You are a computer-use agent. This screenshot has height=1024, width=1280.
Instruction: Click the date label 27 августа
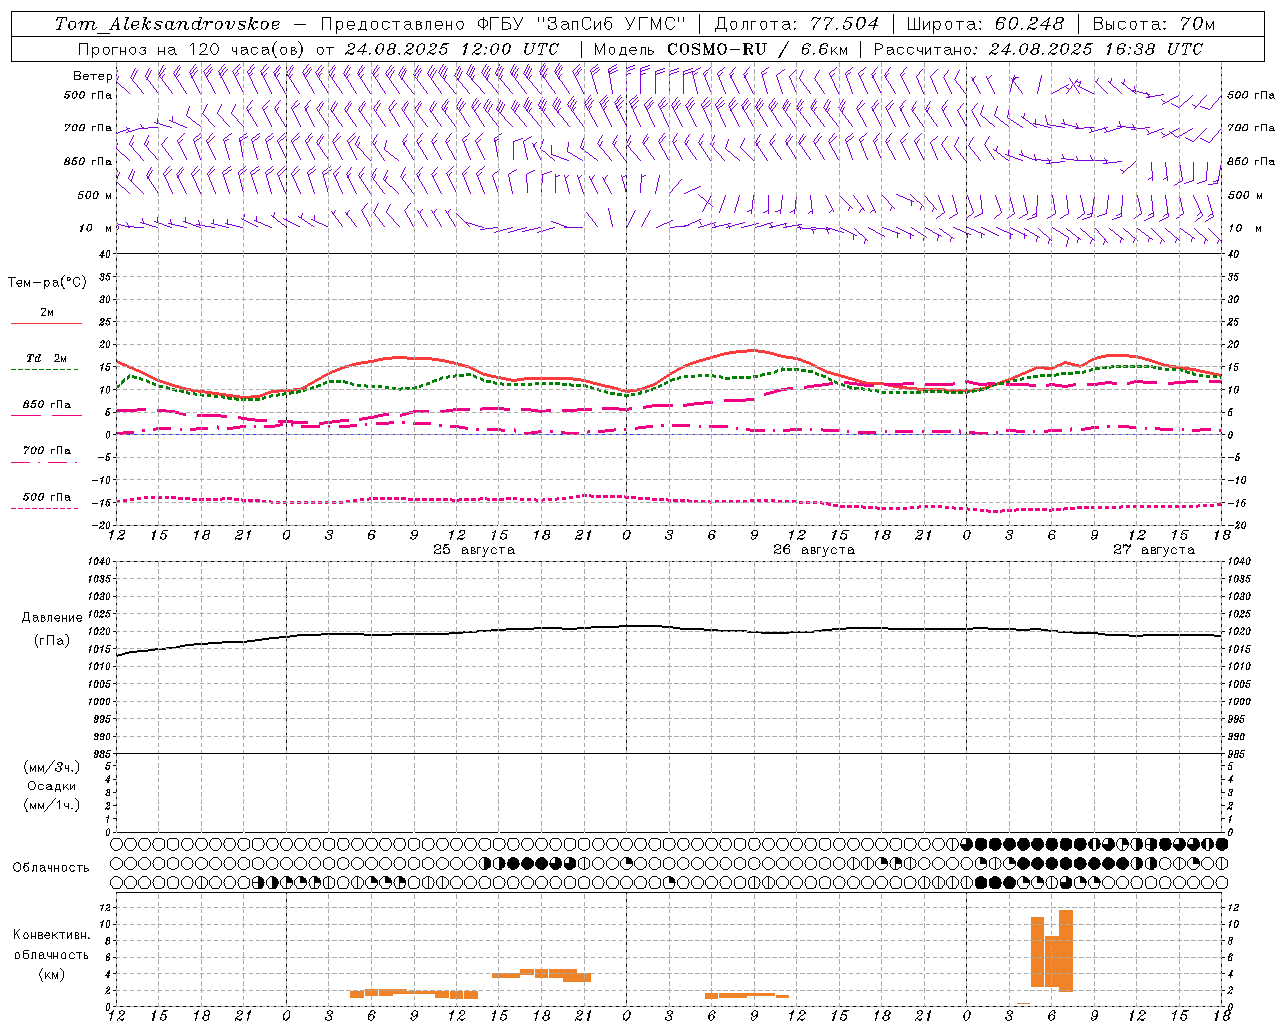coord(1154,550)
